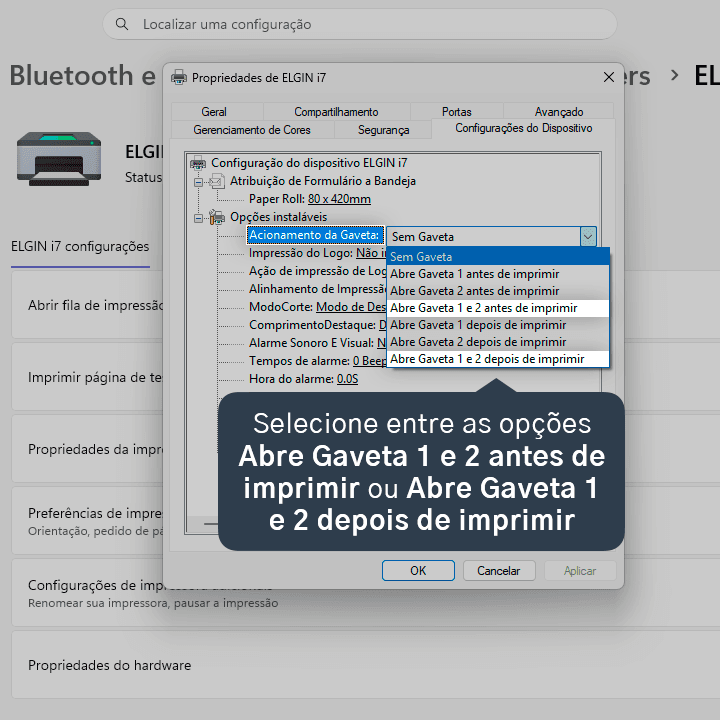Select Configurações do Dispositivo tab

tap(523, 128)
